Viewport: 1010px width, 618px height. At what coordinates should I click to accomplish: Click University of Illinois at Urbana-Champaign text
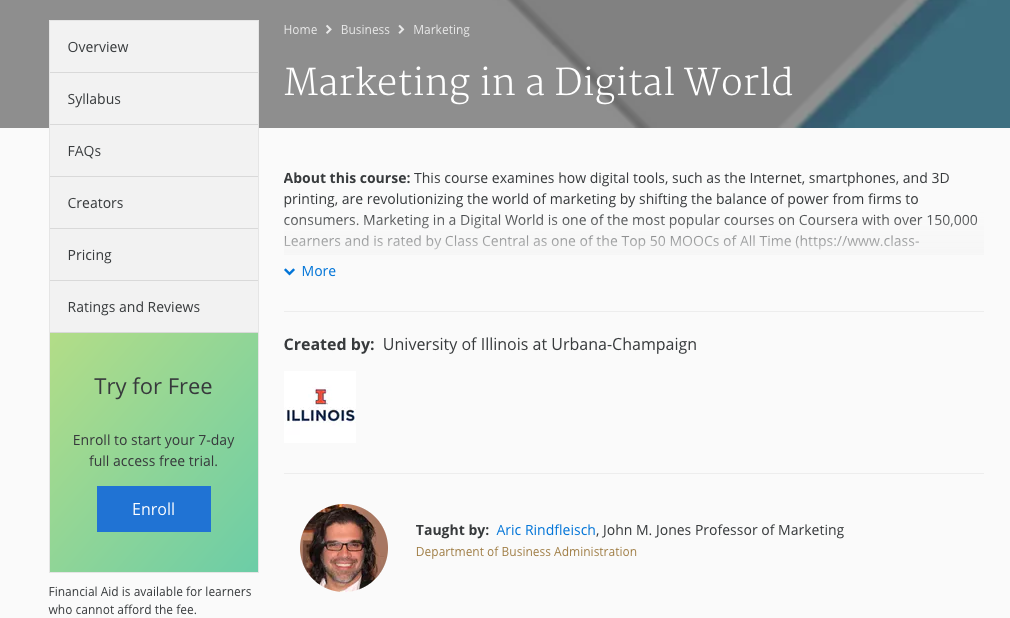(539, 344)
